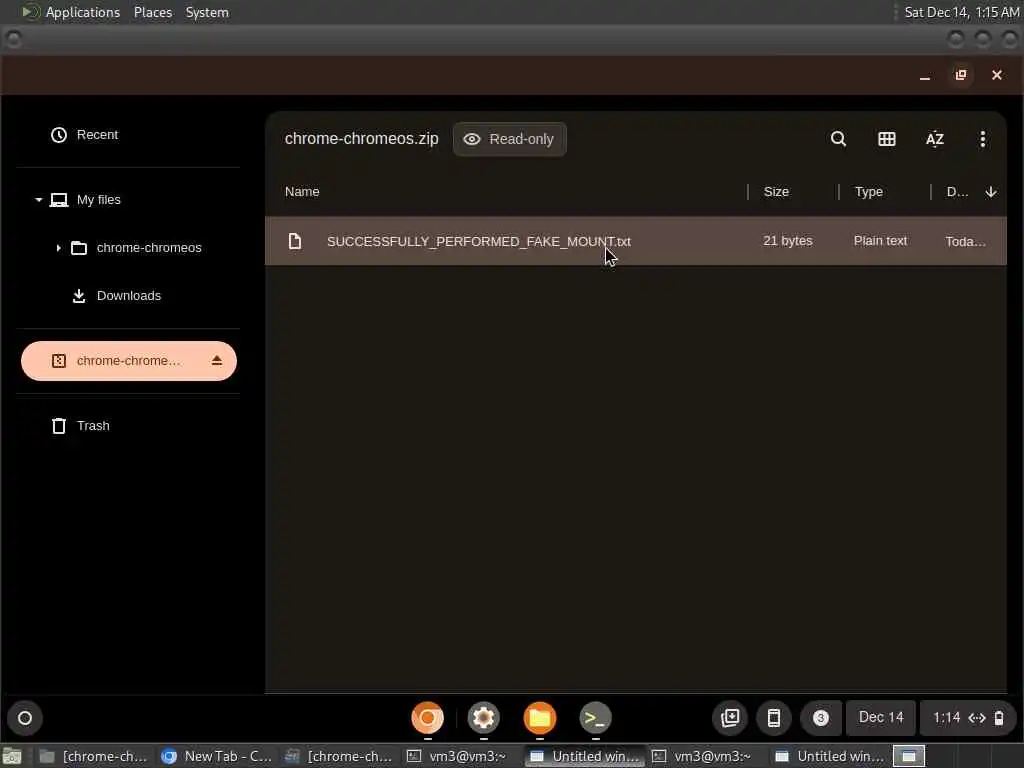1024x768 pixels.
Task: Sort by Size column header
Action: [x=776, y=192]
